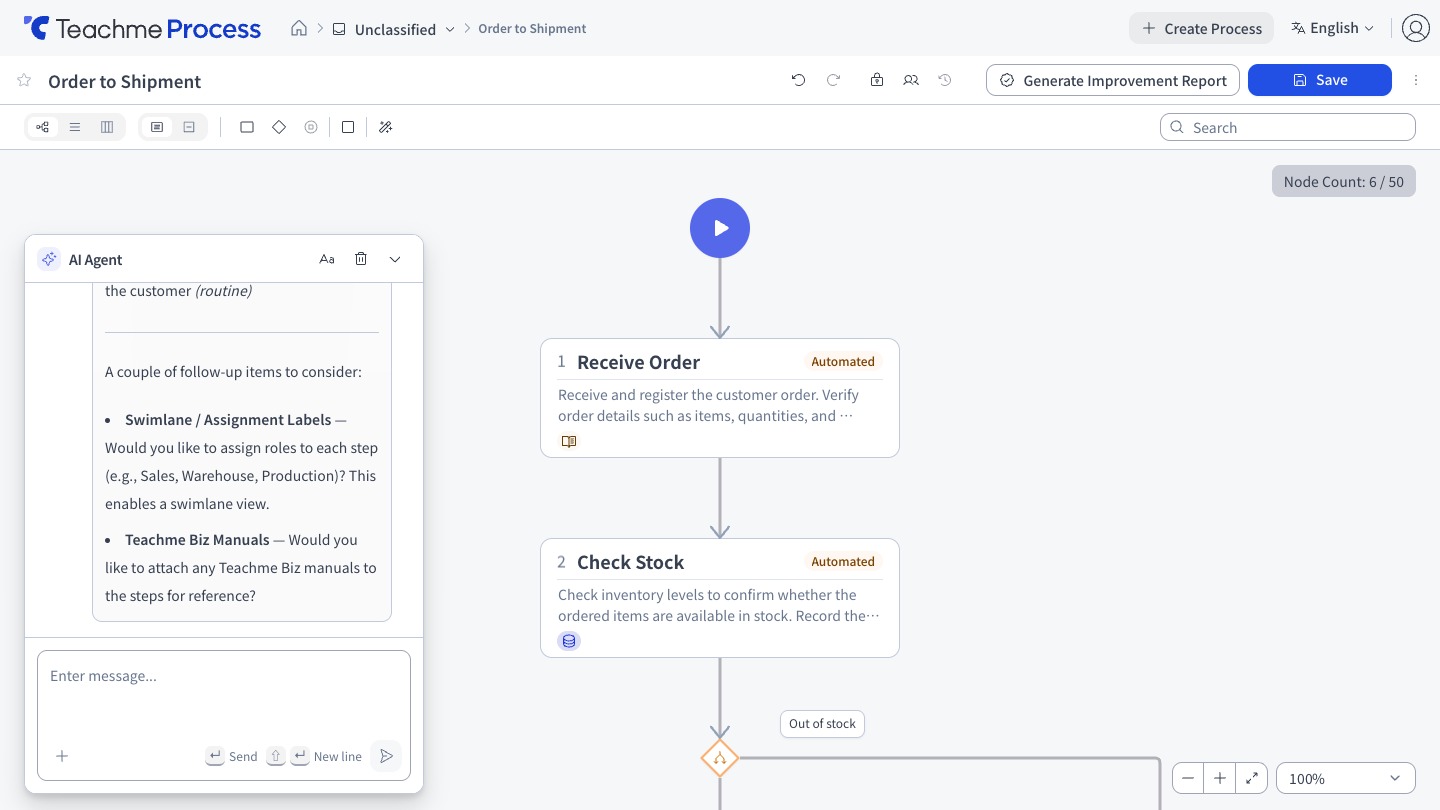Screen dimensions: 1440x810
Task: Click the plus attach icon in message box
Action: click(62, 756)
